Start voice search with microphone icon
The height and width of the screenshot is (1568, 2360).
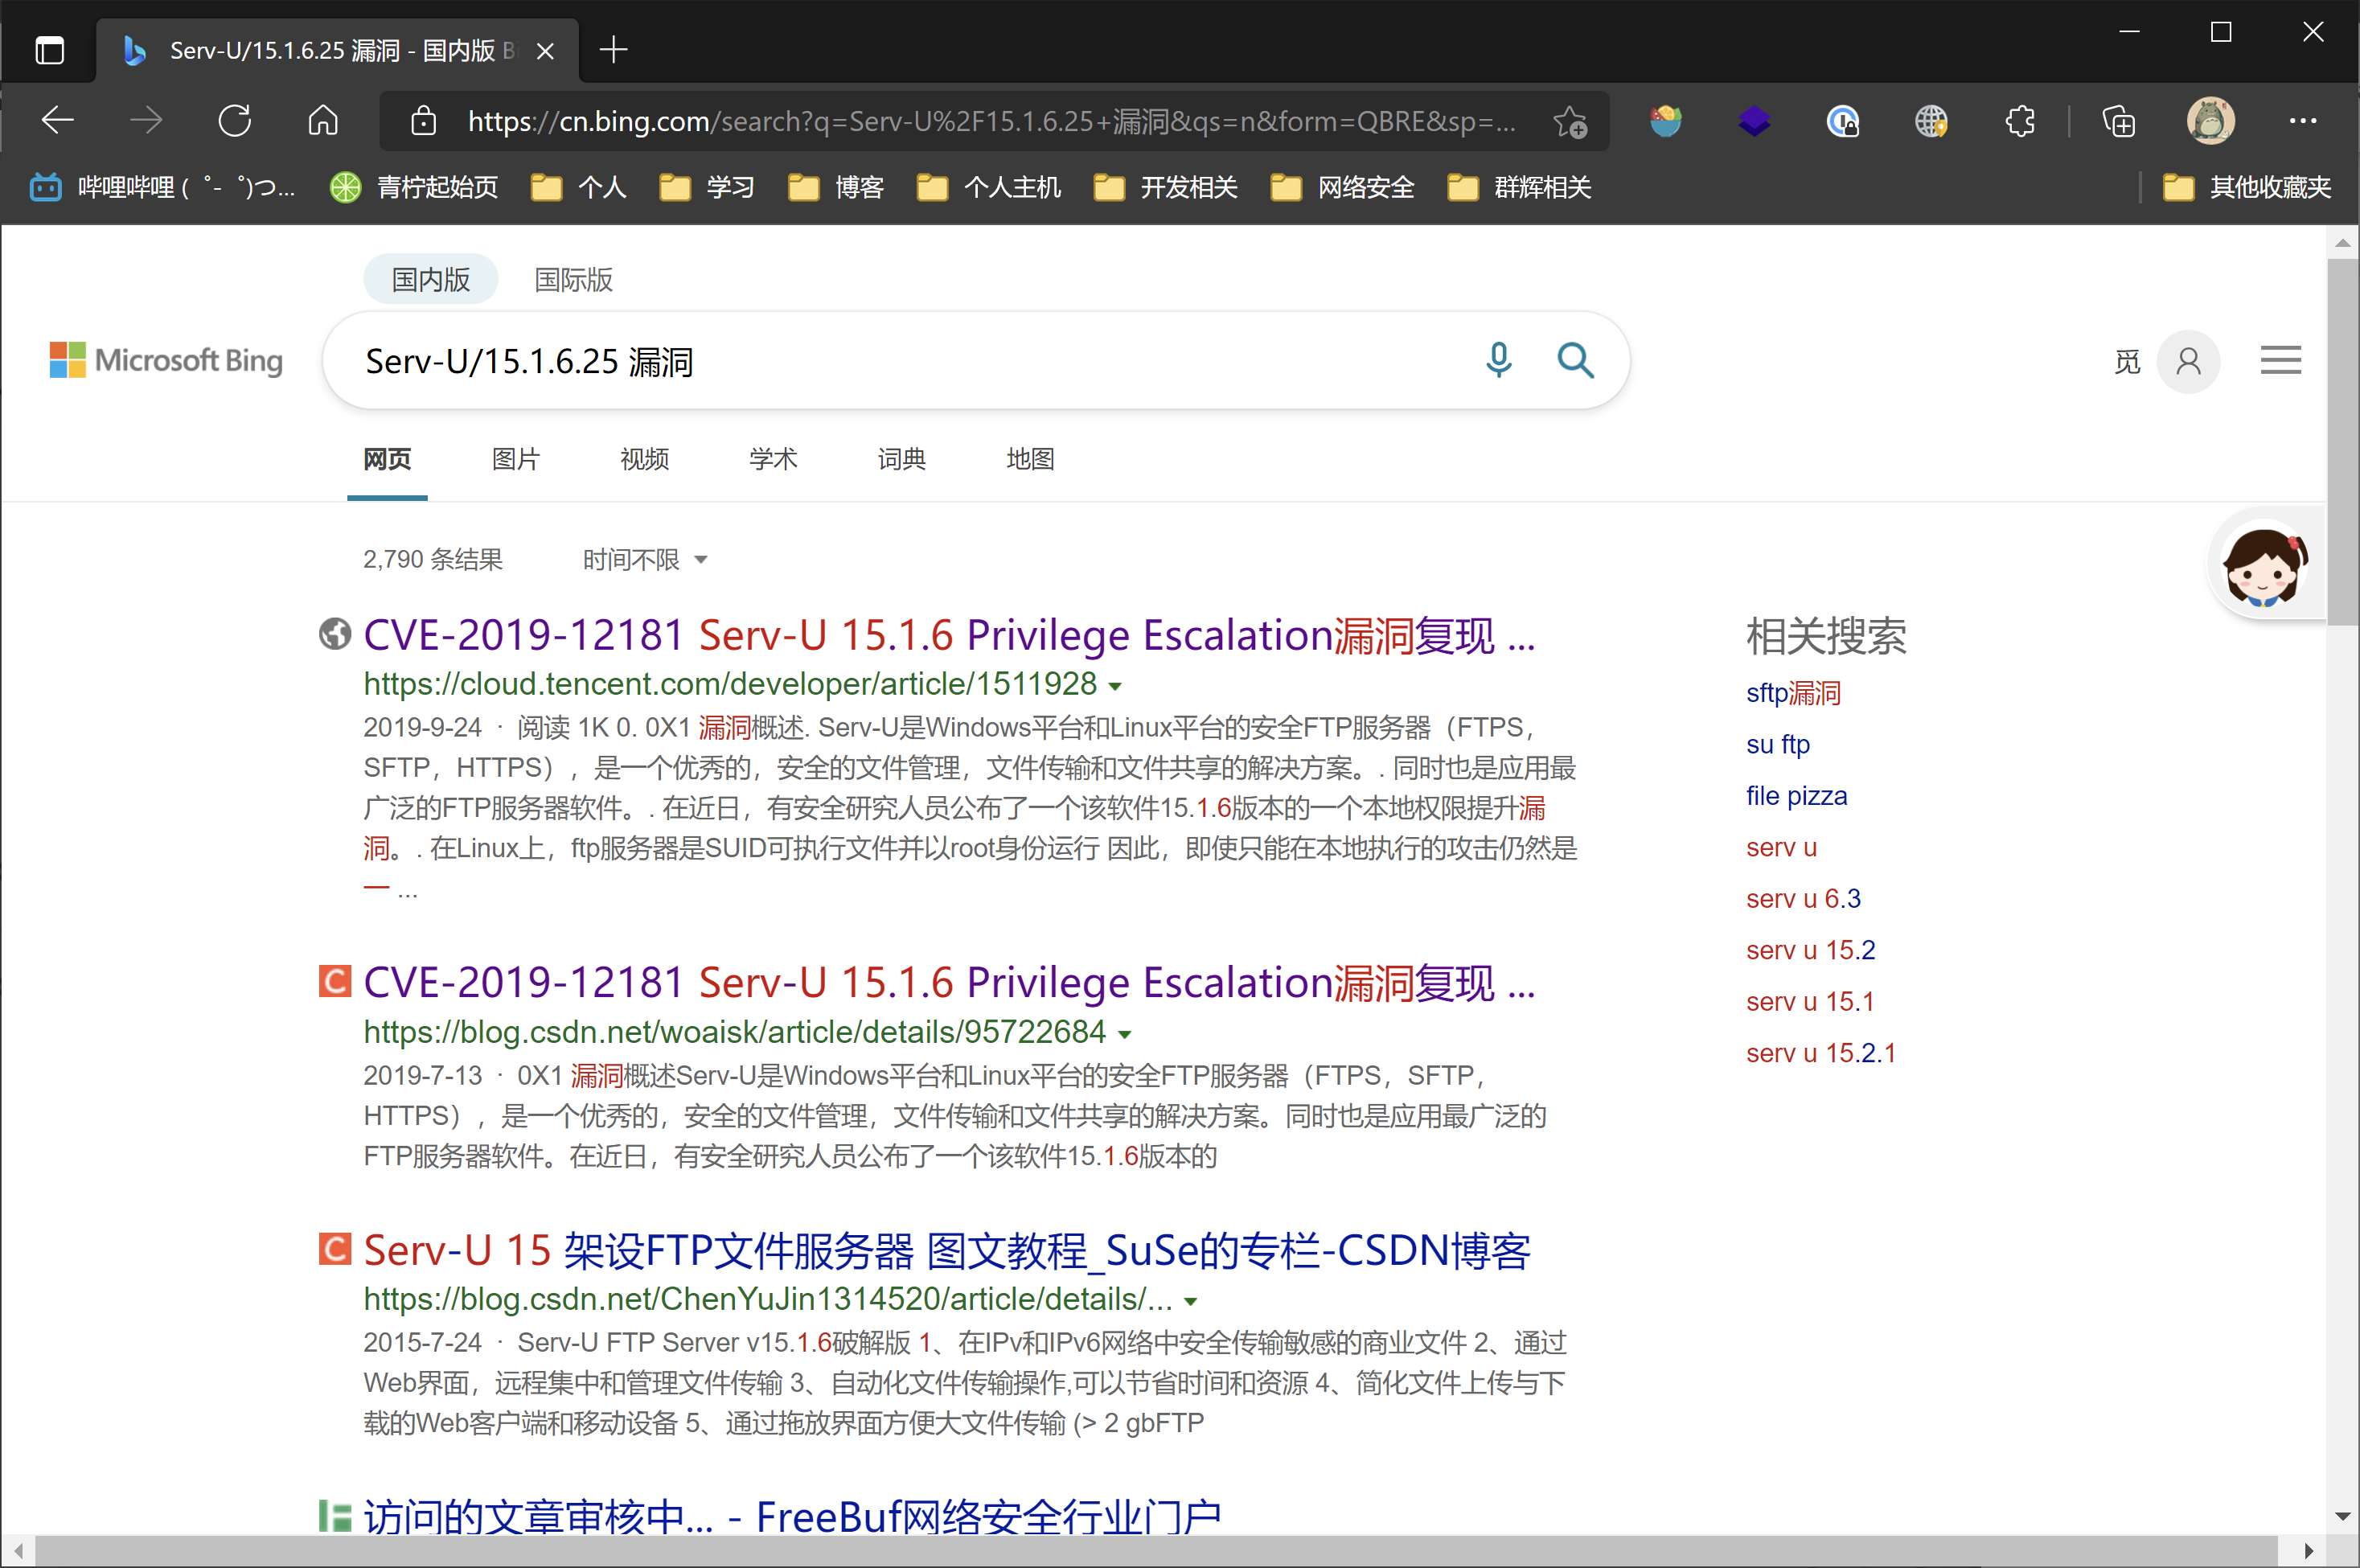[1499, 360]
